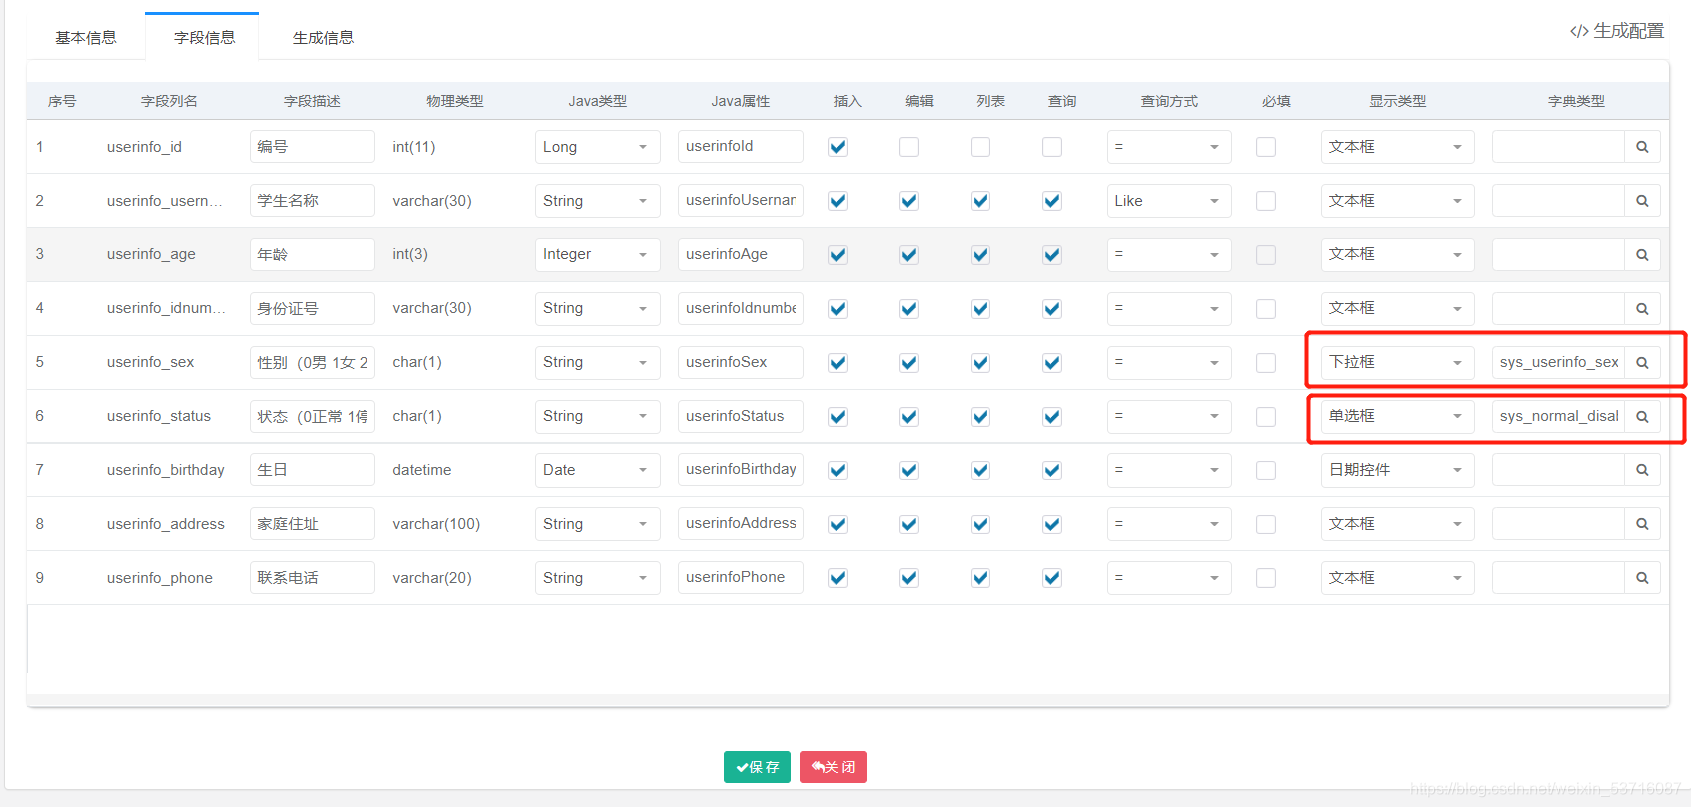Click the 查询方式 column header

pyautogui.click(x=1169, y=101)
